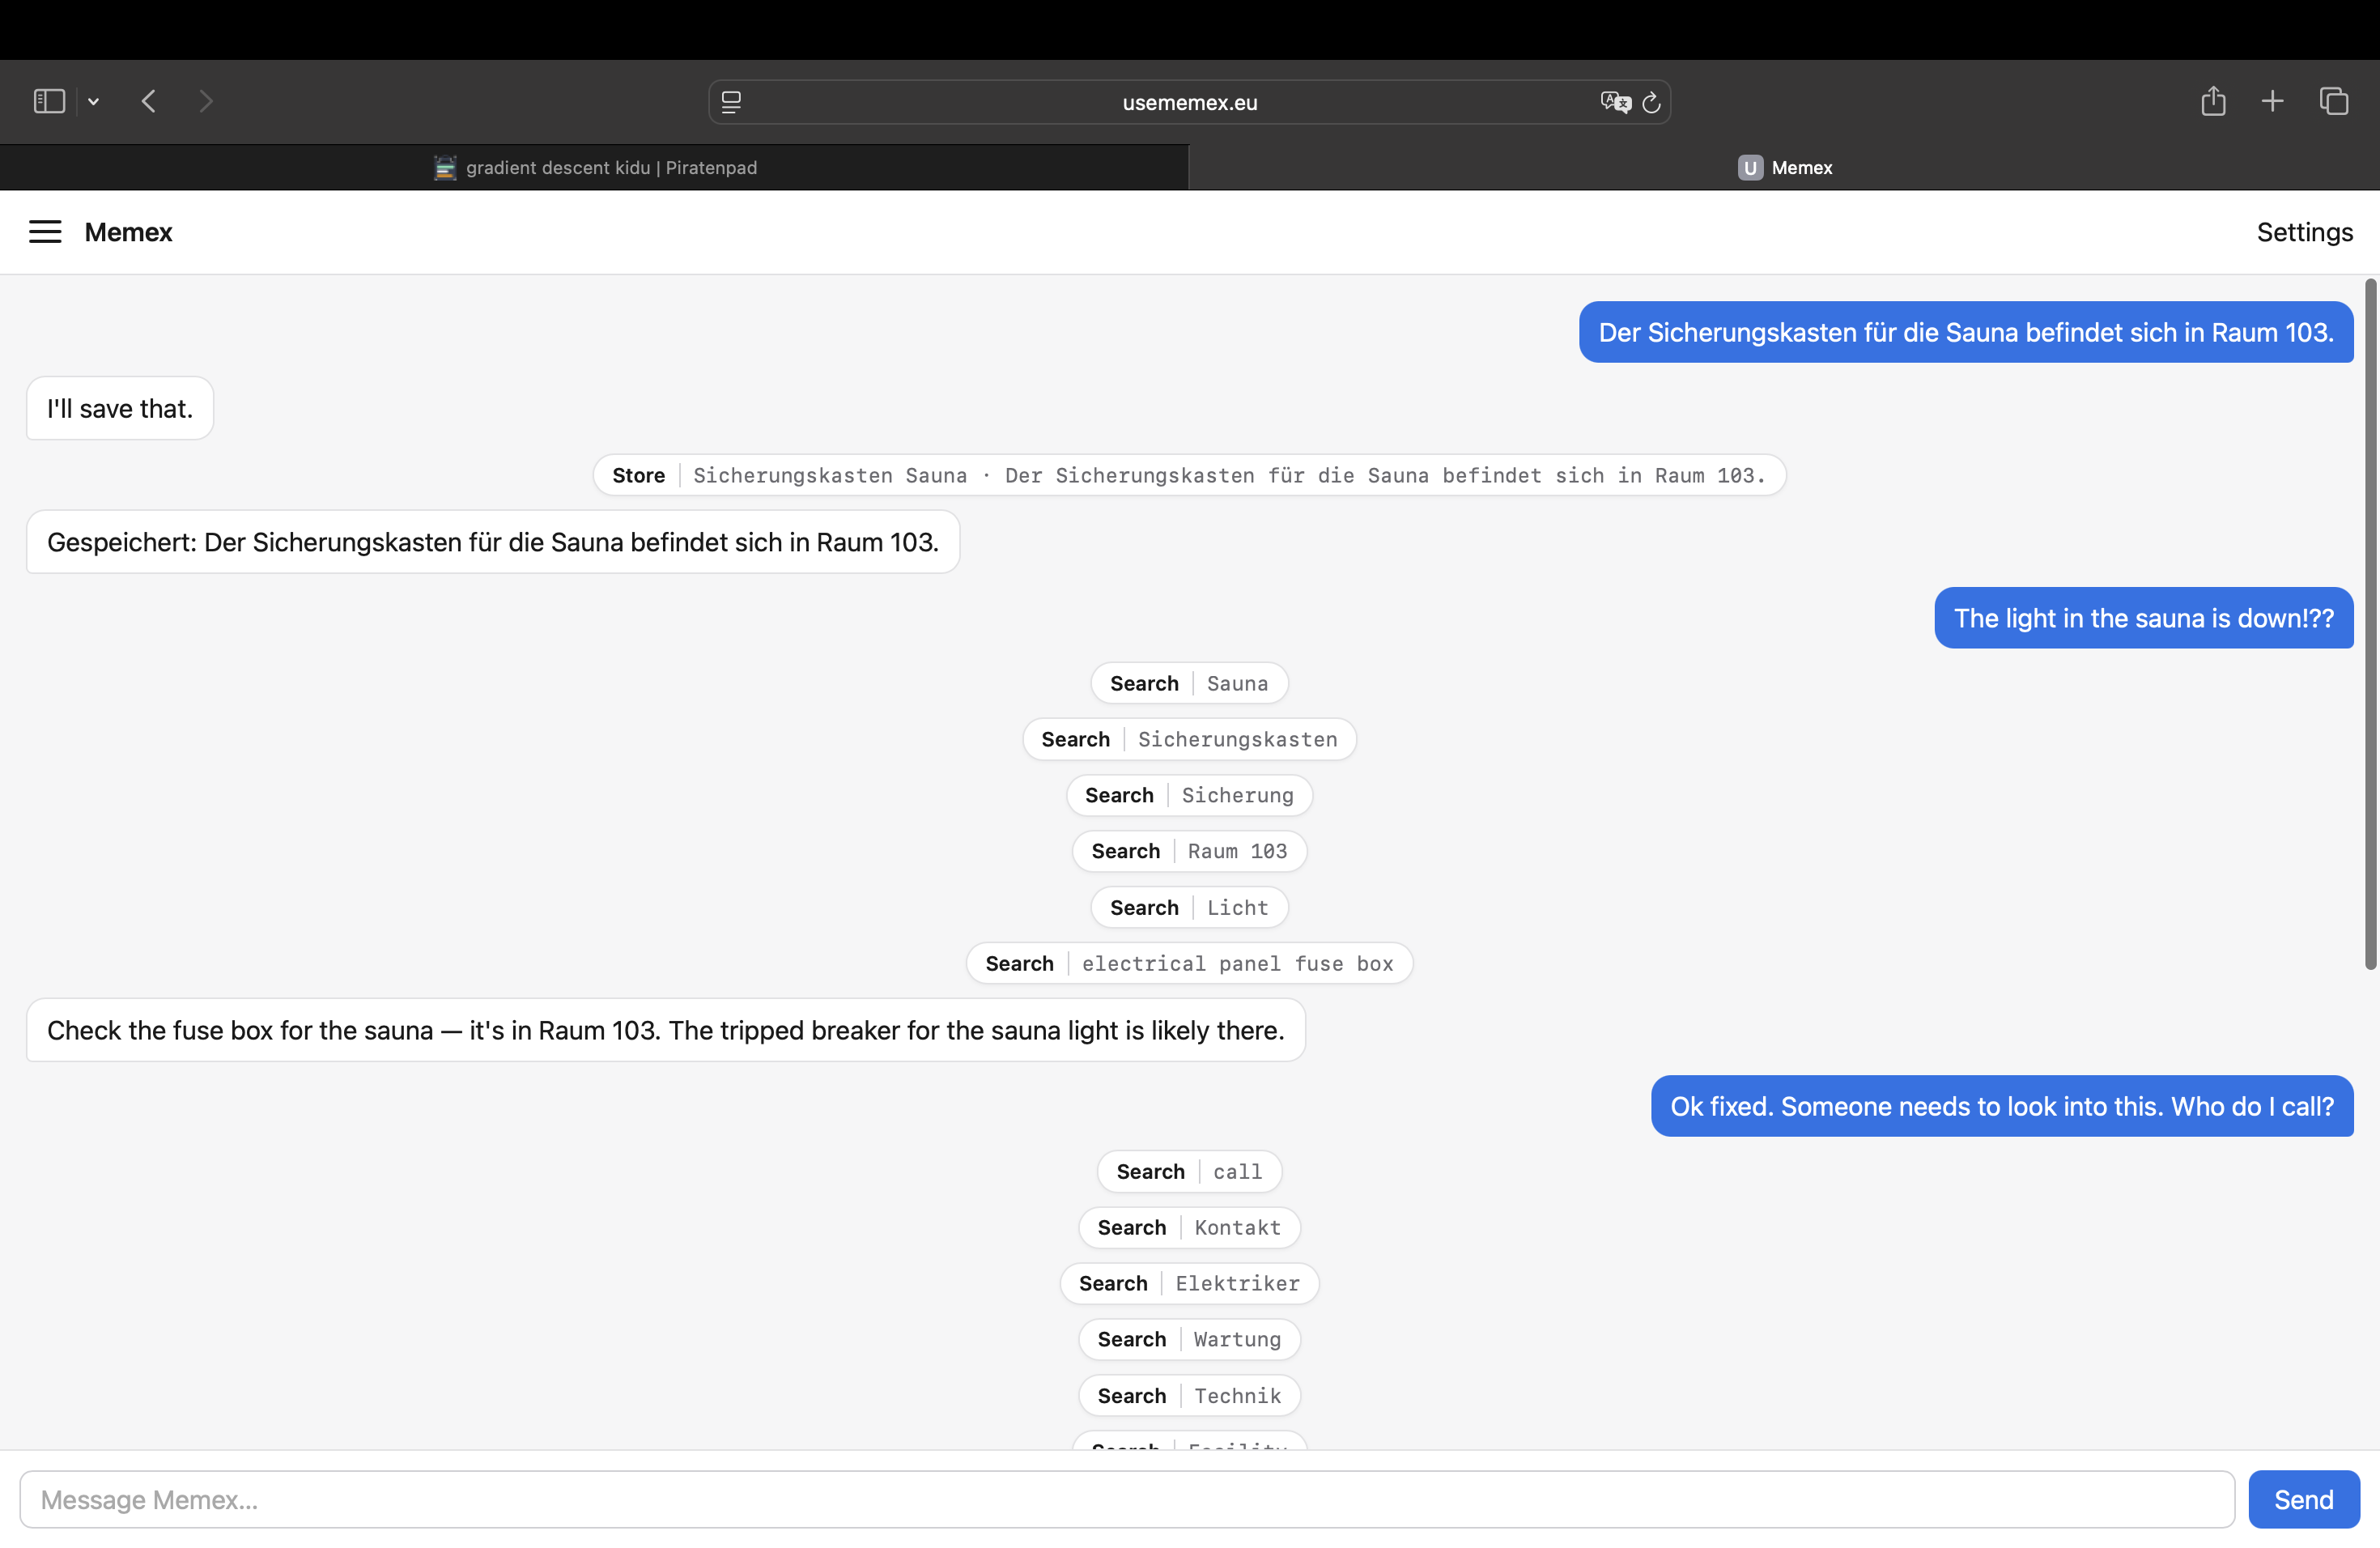Click the Search Sicherung chip
The height and width of the screenshot is (1548, 2380).
(x=1189, y=795)
